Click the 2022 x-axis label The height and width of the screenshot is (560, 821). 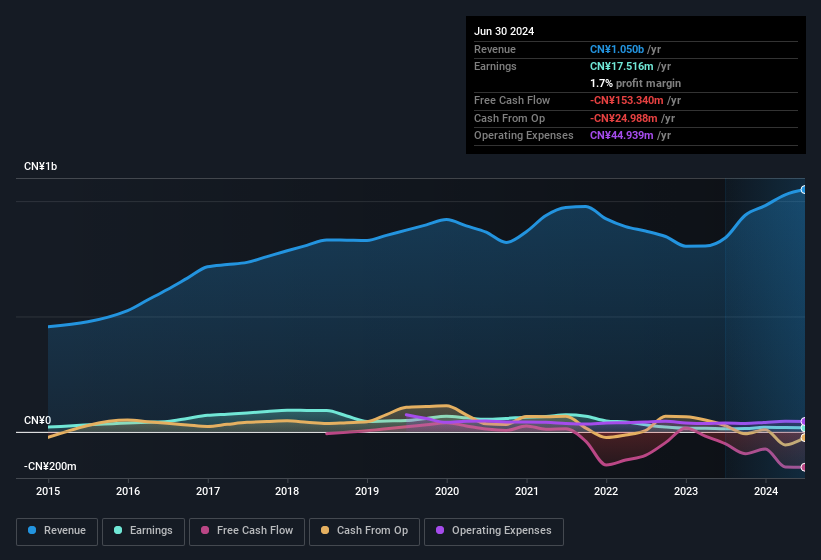point(606,491)
